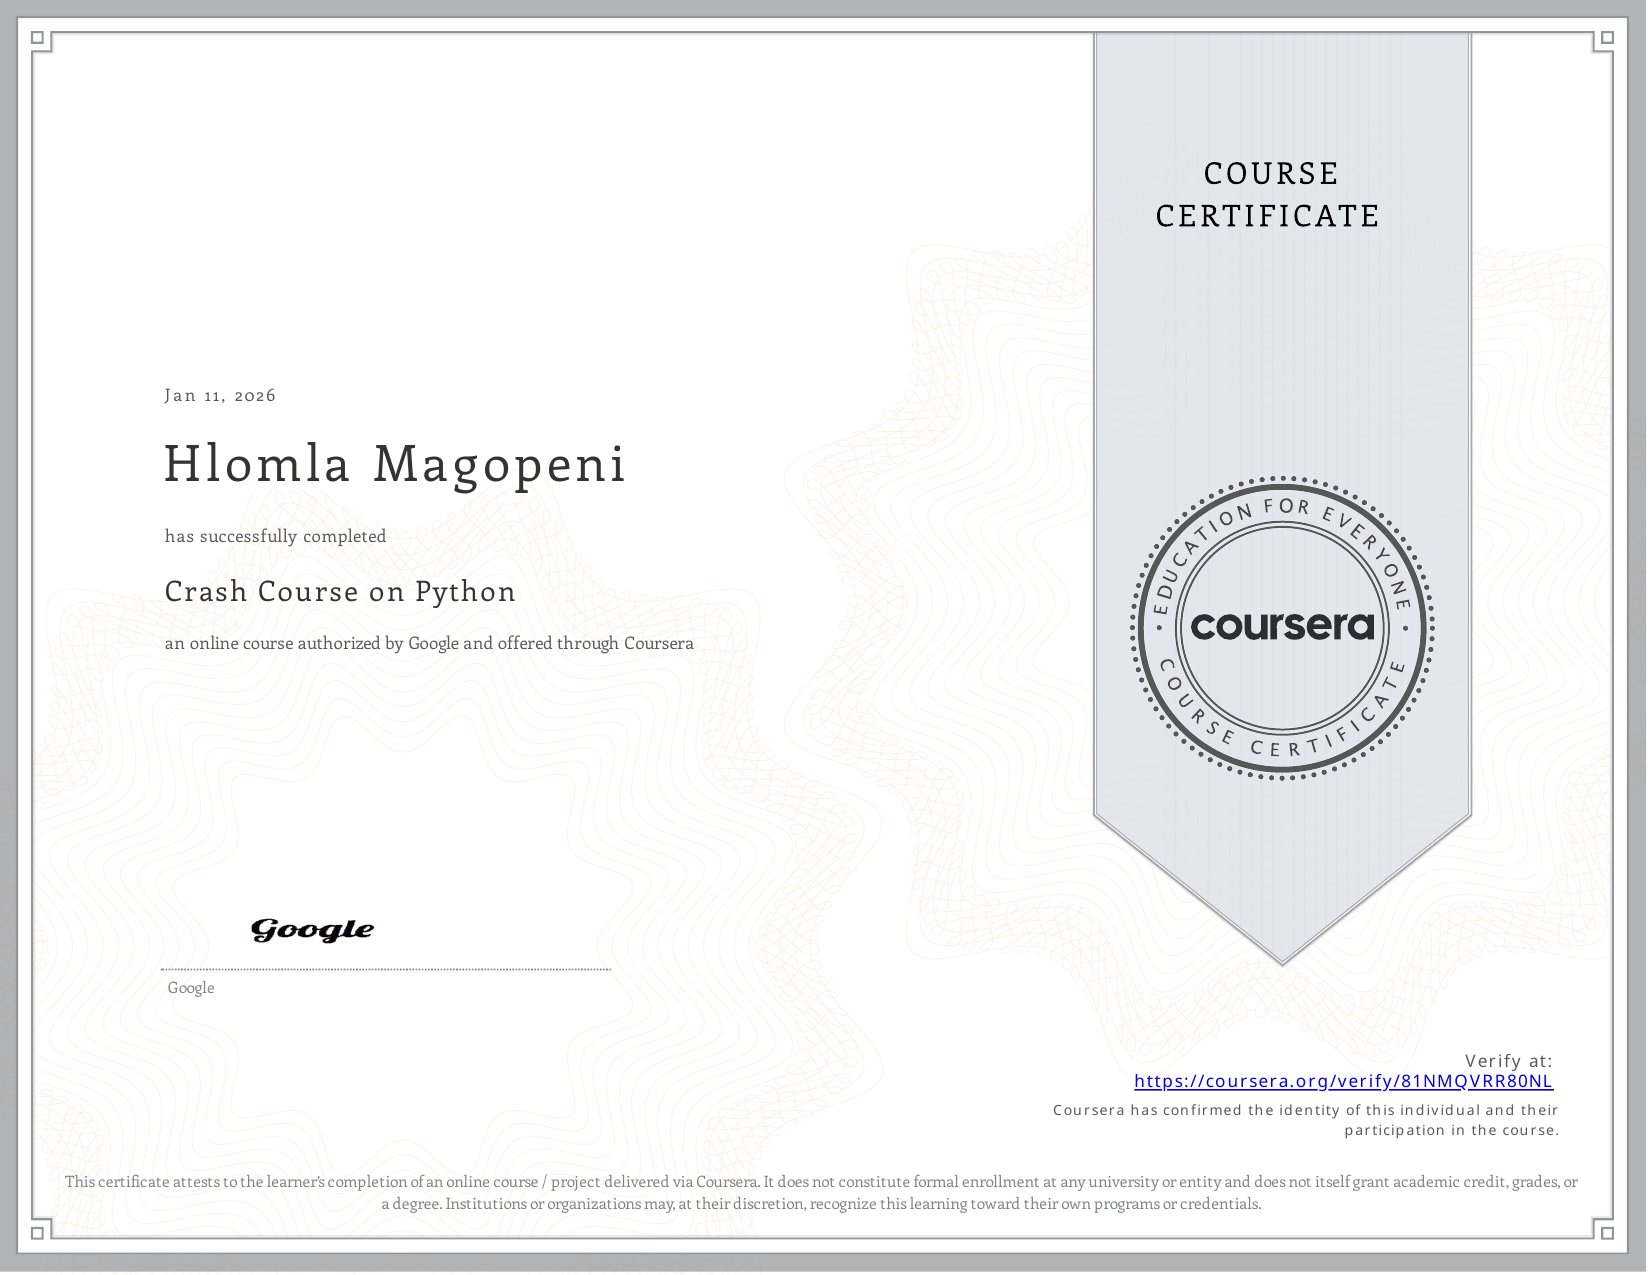
Task: Click the date Jan 11, 2026
Action: [x=220, y=395]
